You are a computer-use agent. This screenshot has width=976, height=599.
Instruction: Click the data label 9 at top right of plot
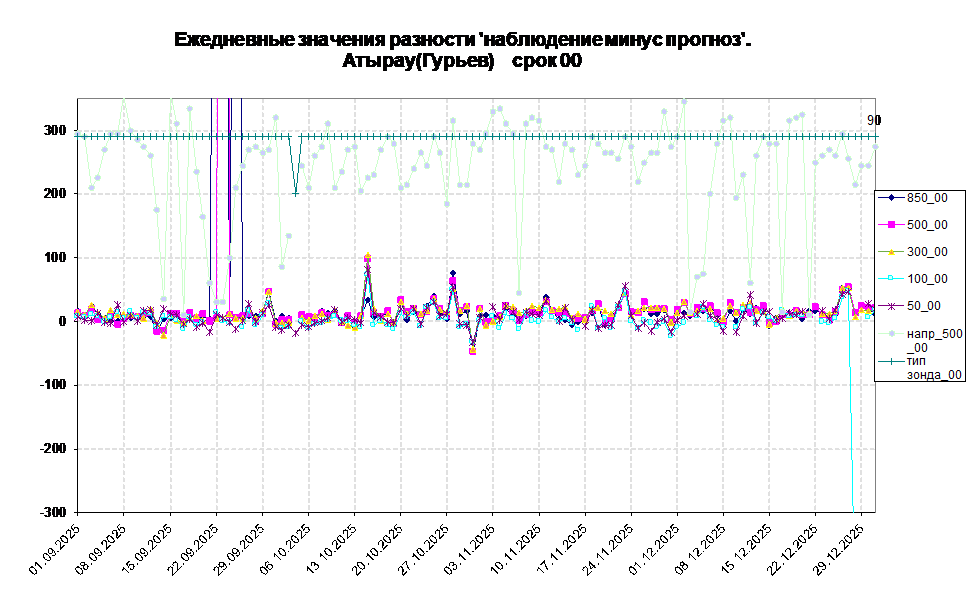[x=870, y=120]
